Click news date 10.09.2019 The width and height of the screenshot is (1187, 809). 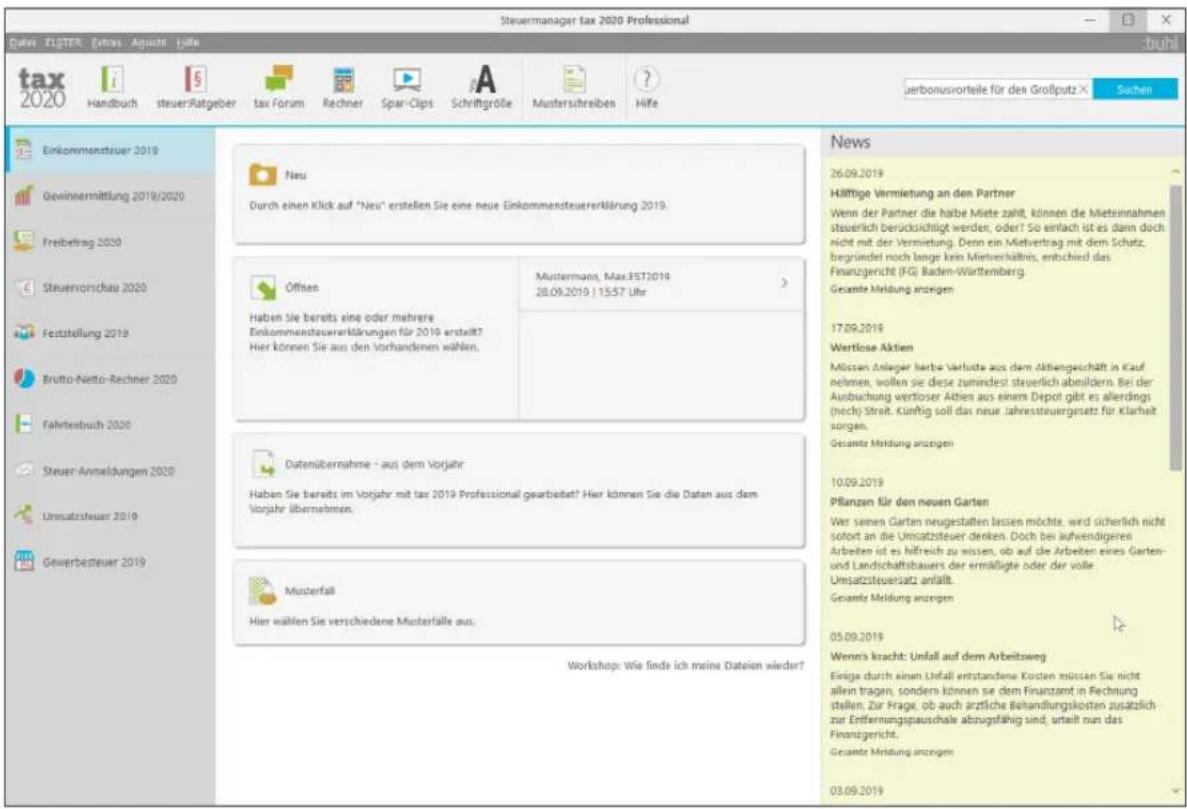pyautogui.click(x=856, y=483)
